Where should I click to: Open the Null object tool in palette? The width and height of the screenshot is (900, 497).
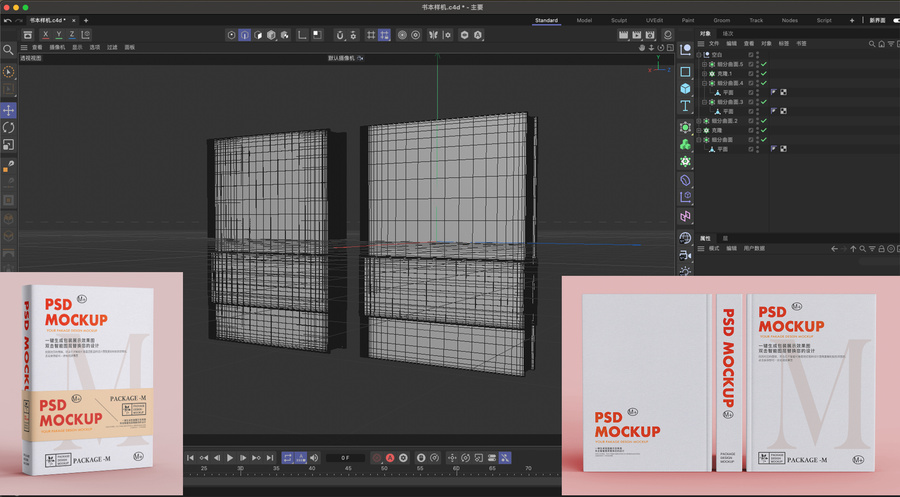pos(685,50)
